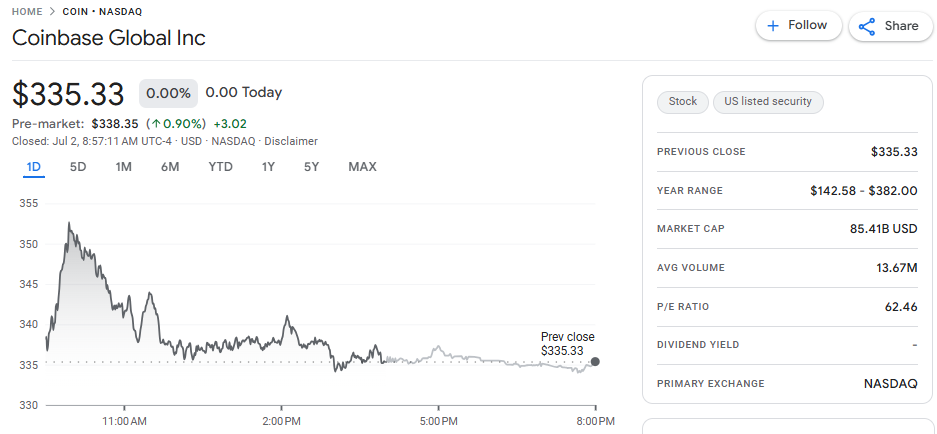
Task: Click the chevron arrow beside HOME in the breadcrumb
Action: (53, 11)
